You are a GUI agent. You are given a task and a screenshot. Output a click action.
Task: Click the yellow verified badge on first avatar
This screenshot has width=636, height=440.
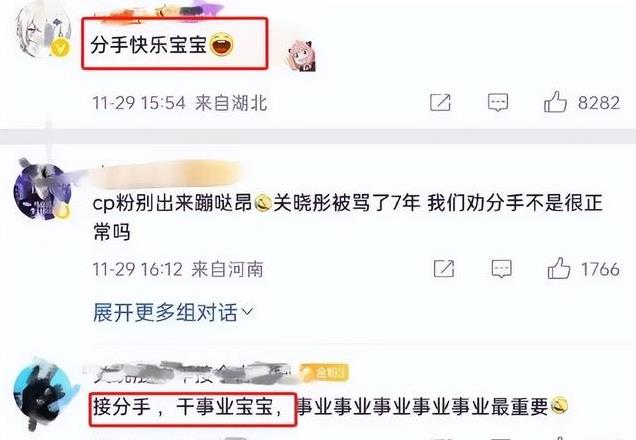point(60,48)
